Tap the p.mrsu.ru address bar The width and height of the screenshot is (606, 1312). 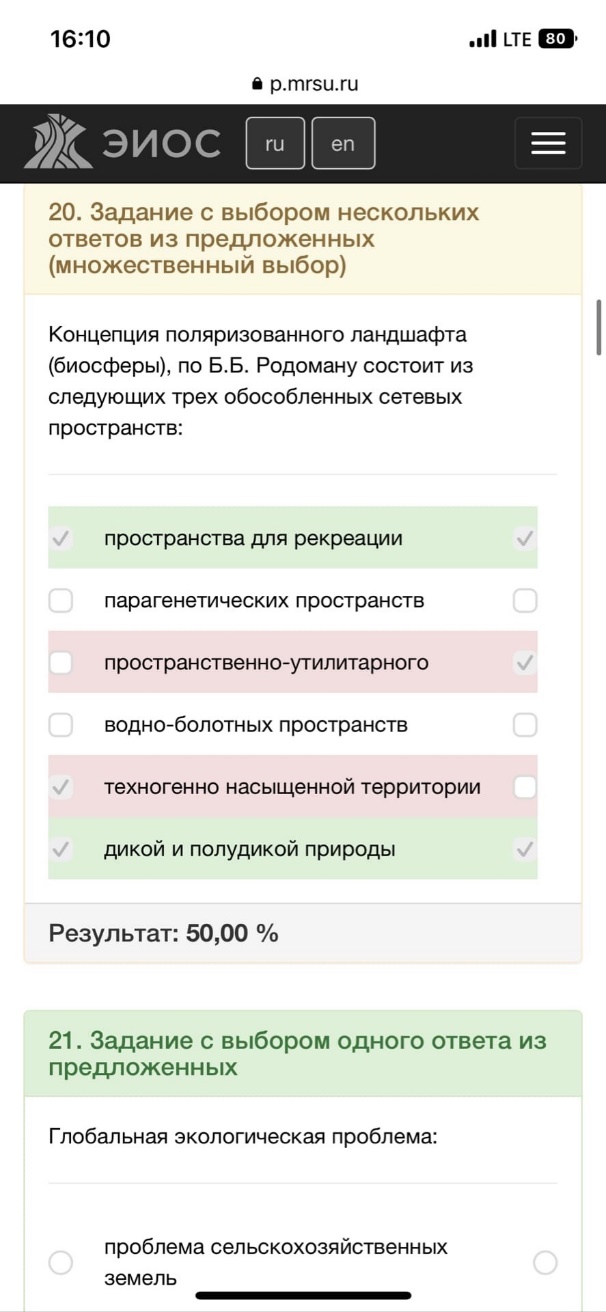pos(303,85)
